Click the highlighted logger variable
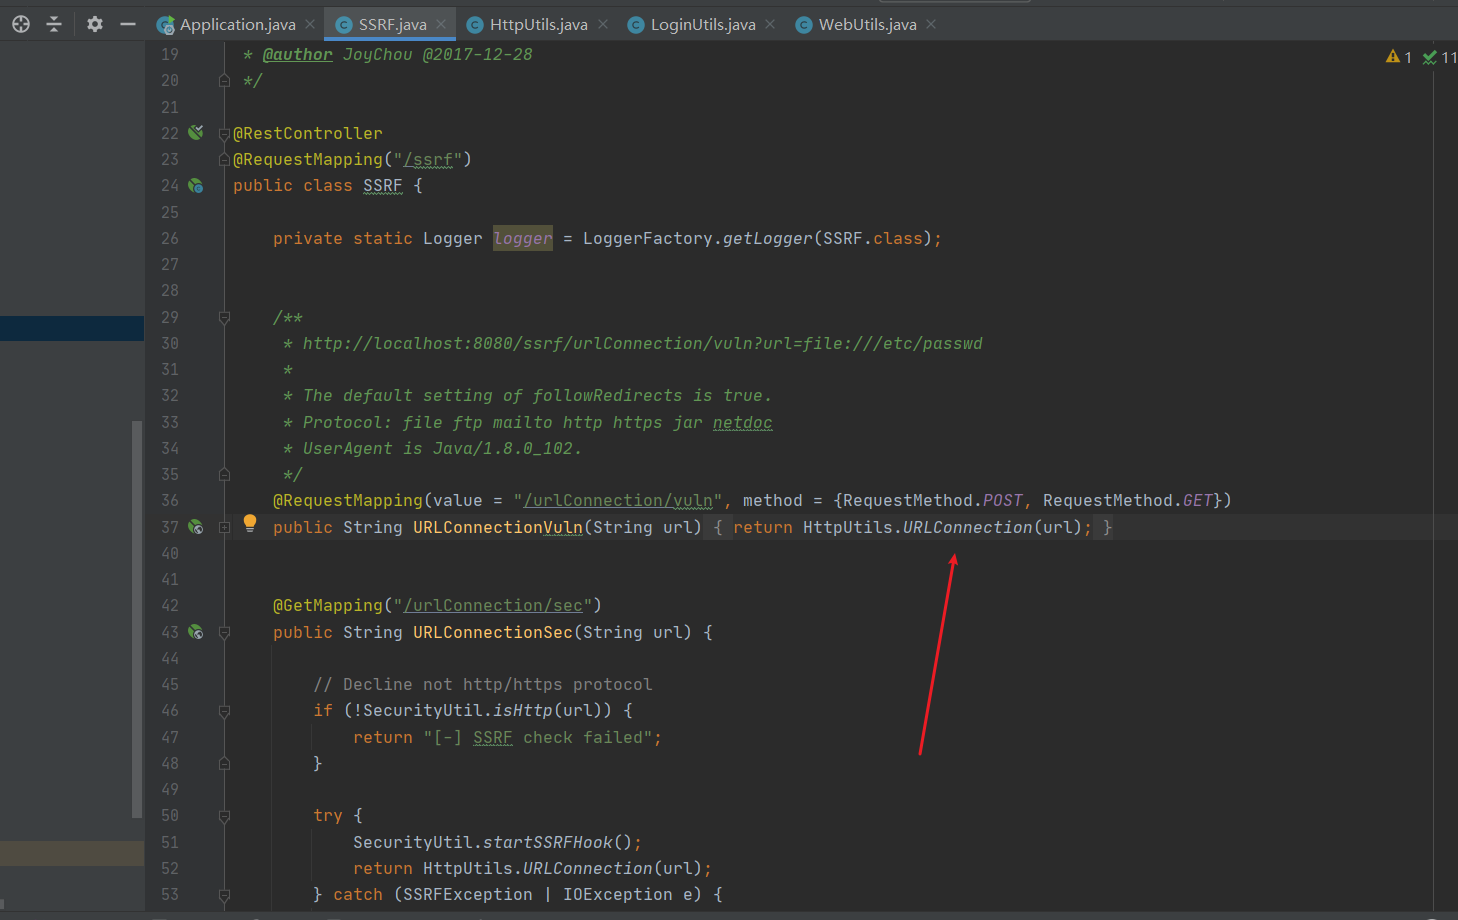The width and height of the screenshot is (1458, 920). click(x=522, y=238)
